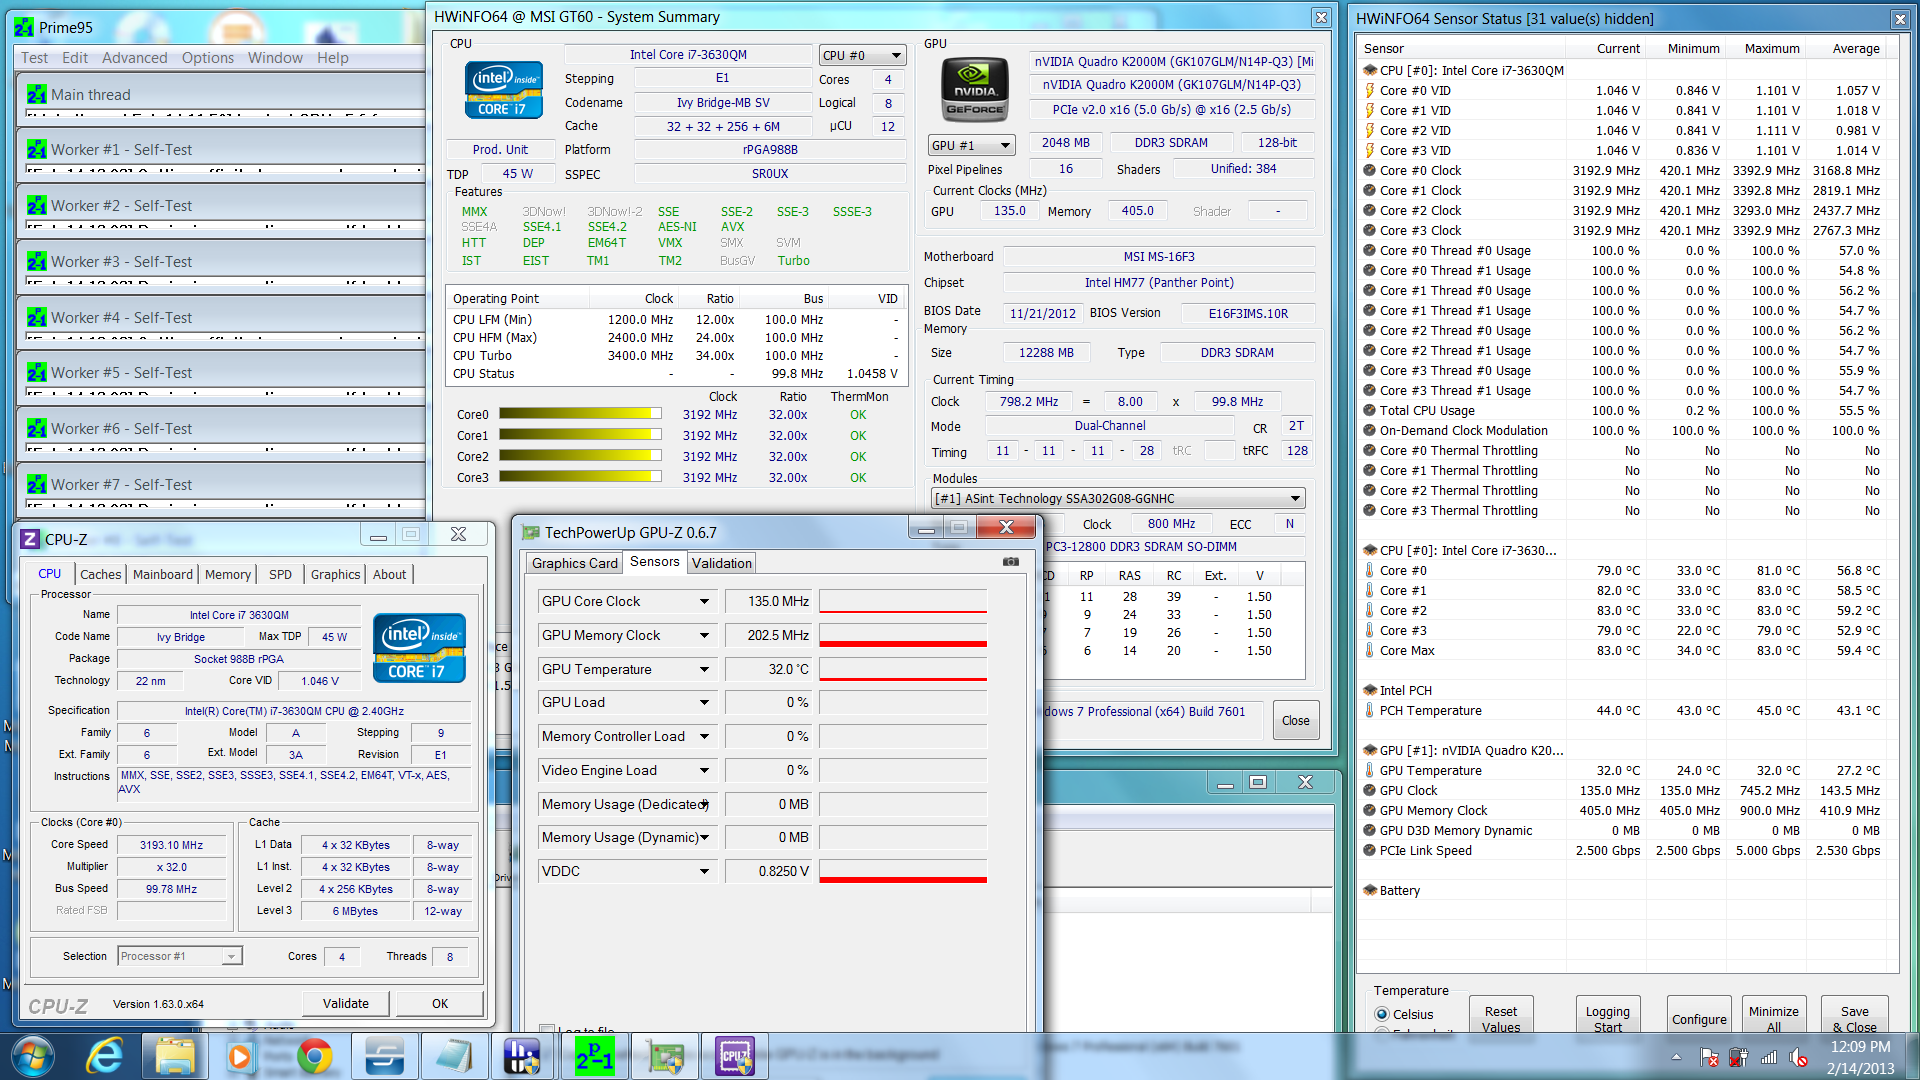Click the muted volume tray icon
The width and height of the screenshot is (1920, 1080).
[1798, 1057]
